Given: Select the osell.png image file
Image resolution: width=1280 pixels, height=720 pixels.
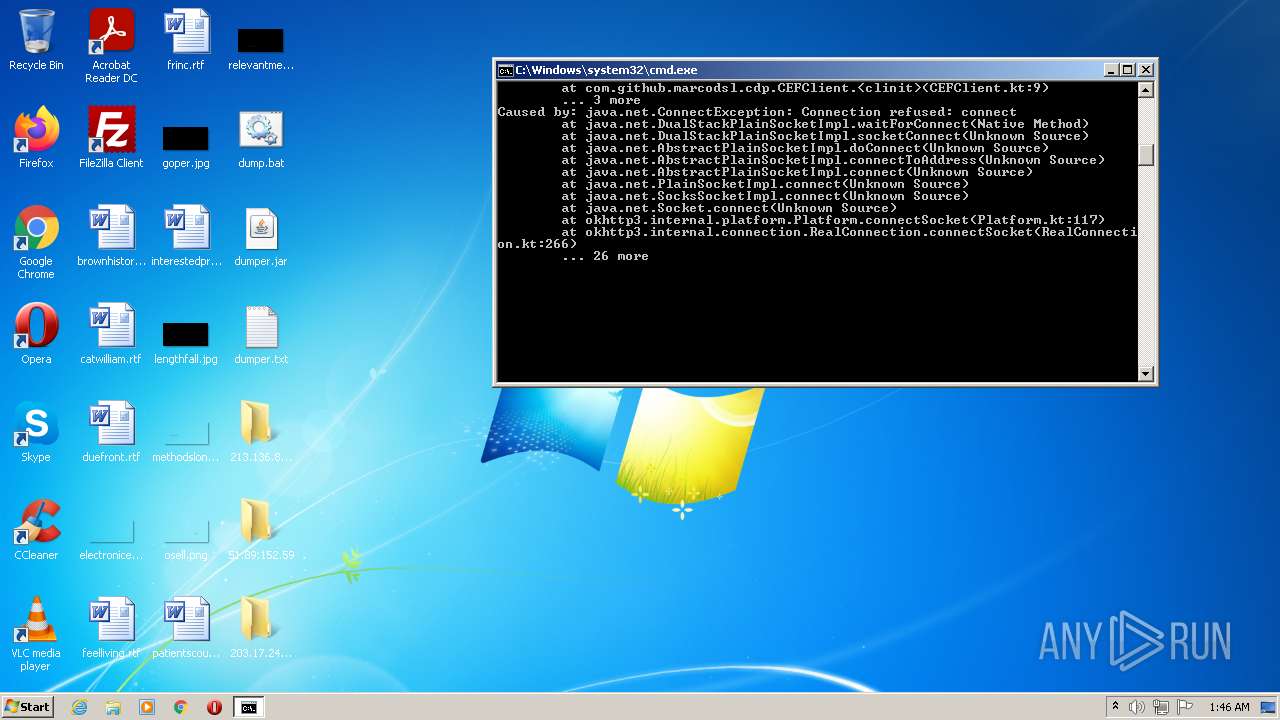Looking at the screenshot, I should (186, 538).
